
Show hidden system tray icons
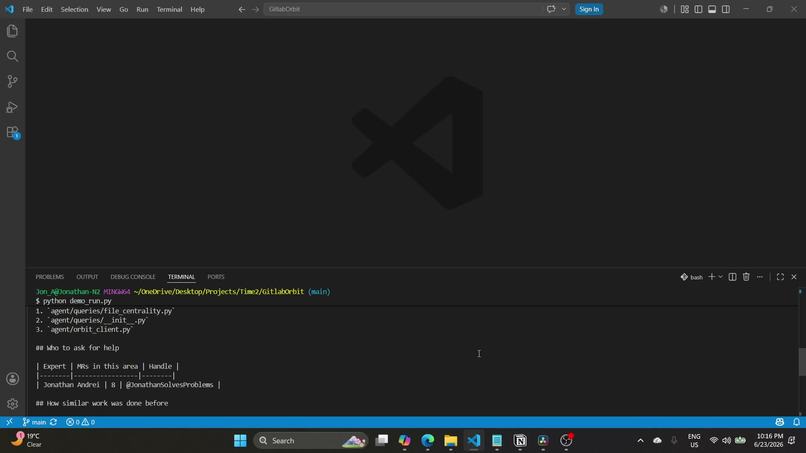(640, 441)
